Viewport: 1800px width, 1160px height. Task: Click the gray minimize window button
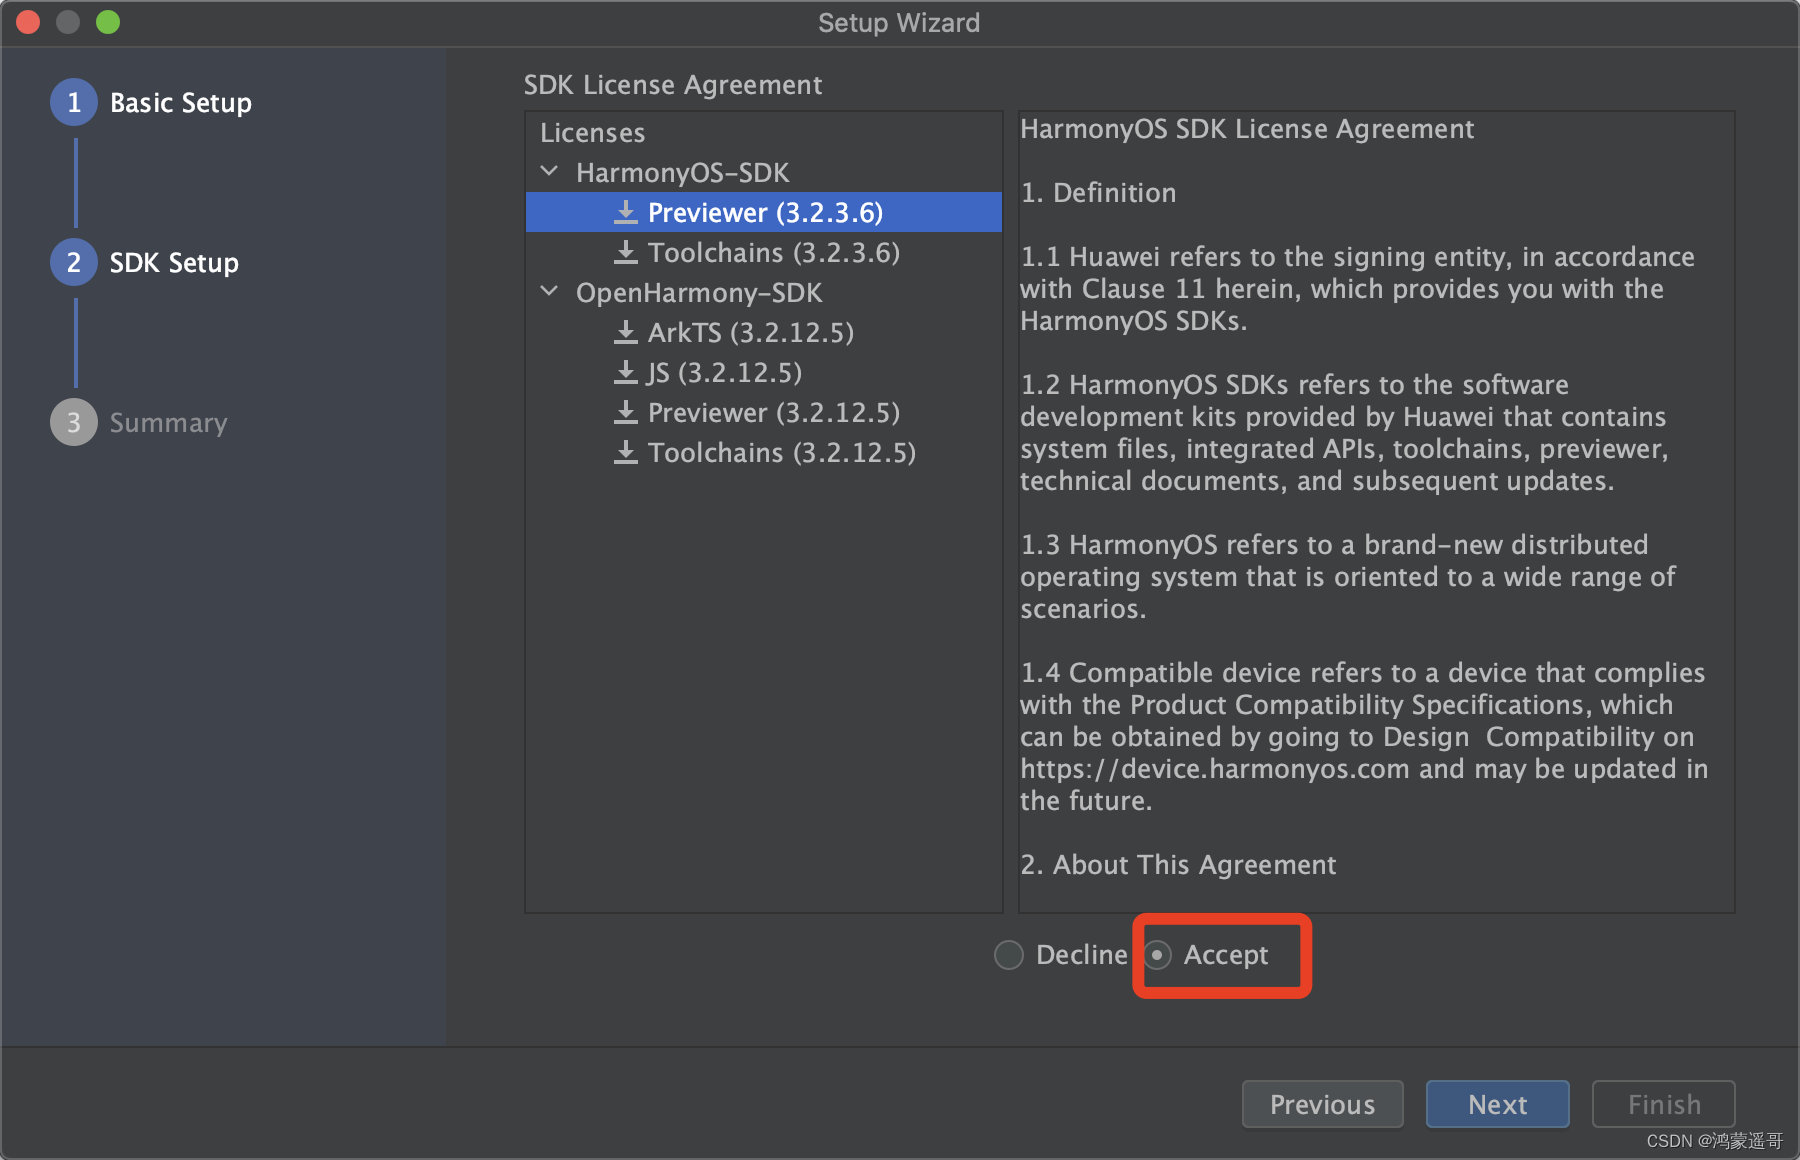coord(68,22)
